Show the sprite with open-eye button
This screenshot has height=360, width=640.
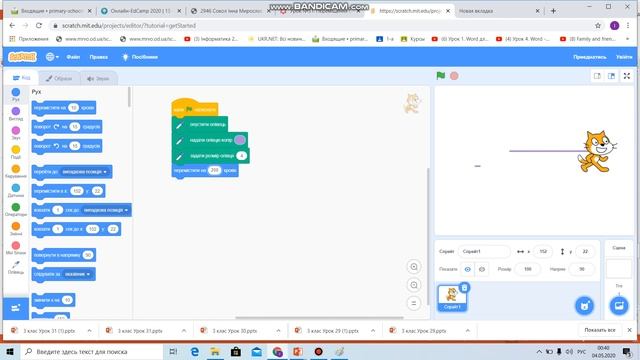click(x=467, y=269)
